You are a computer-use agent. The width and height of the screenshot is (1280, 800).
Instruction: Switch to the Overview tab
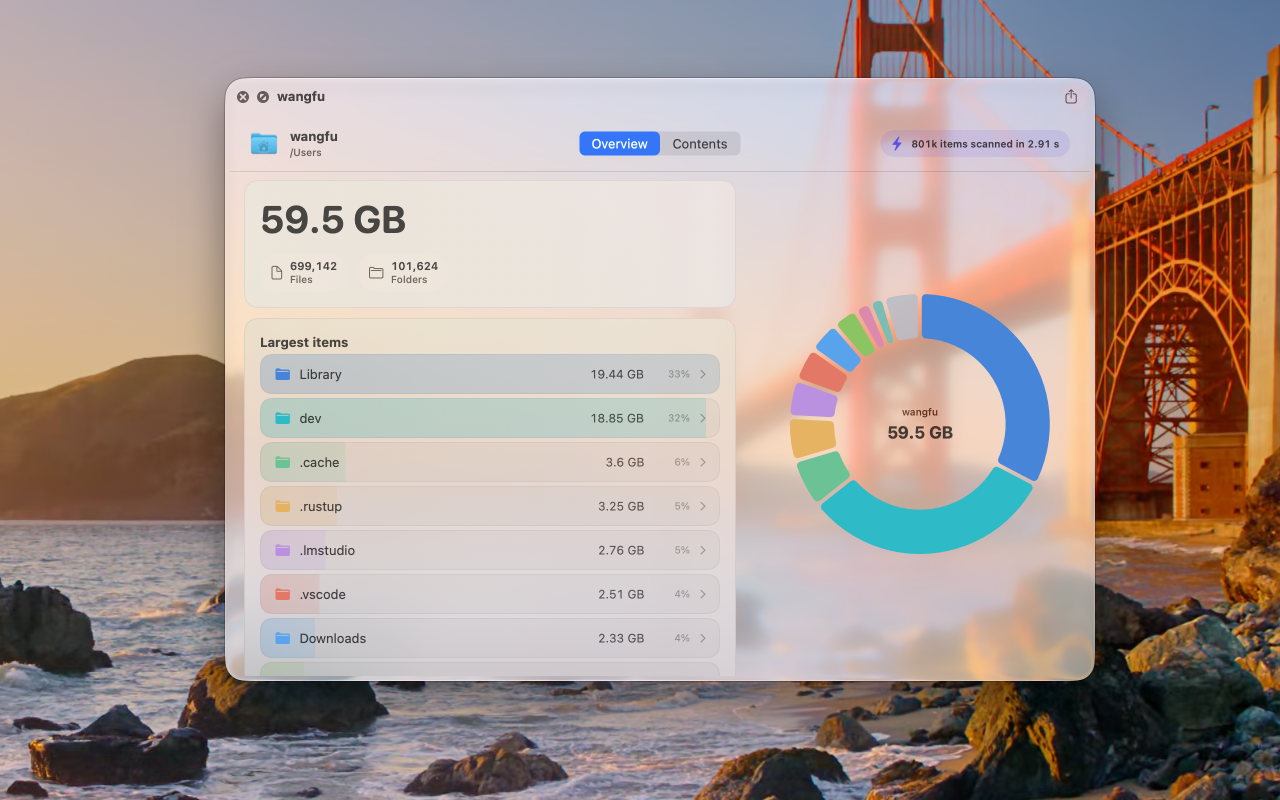[x=620, y=144]
